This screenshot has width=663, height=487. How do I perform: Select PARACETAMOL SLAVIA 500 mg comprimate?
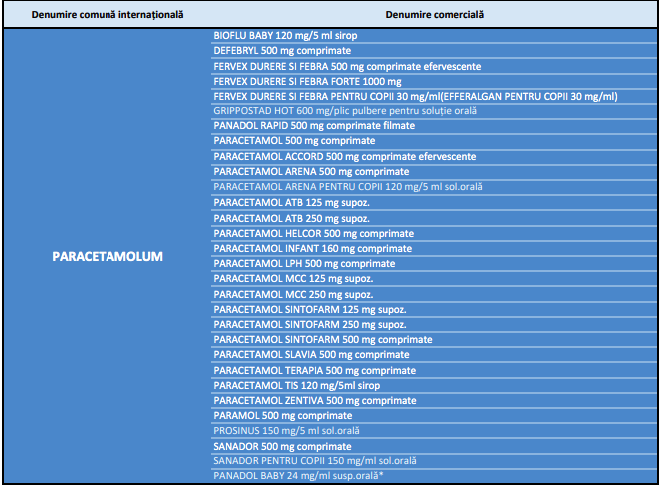click(434, 355)
